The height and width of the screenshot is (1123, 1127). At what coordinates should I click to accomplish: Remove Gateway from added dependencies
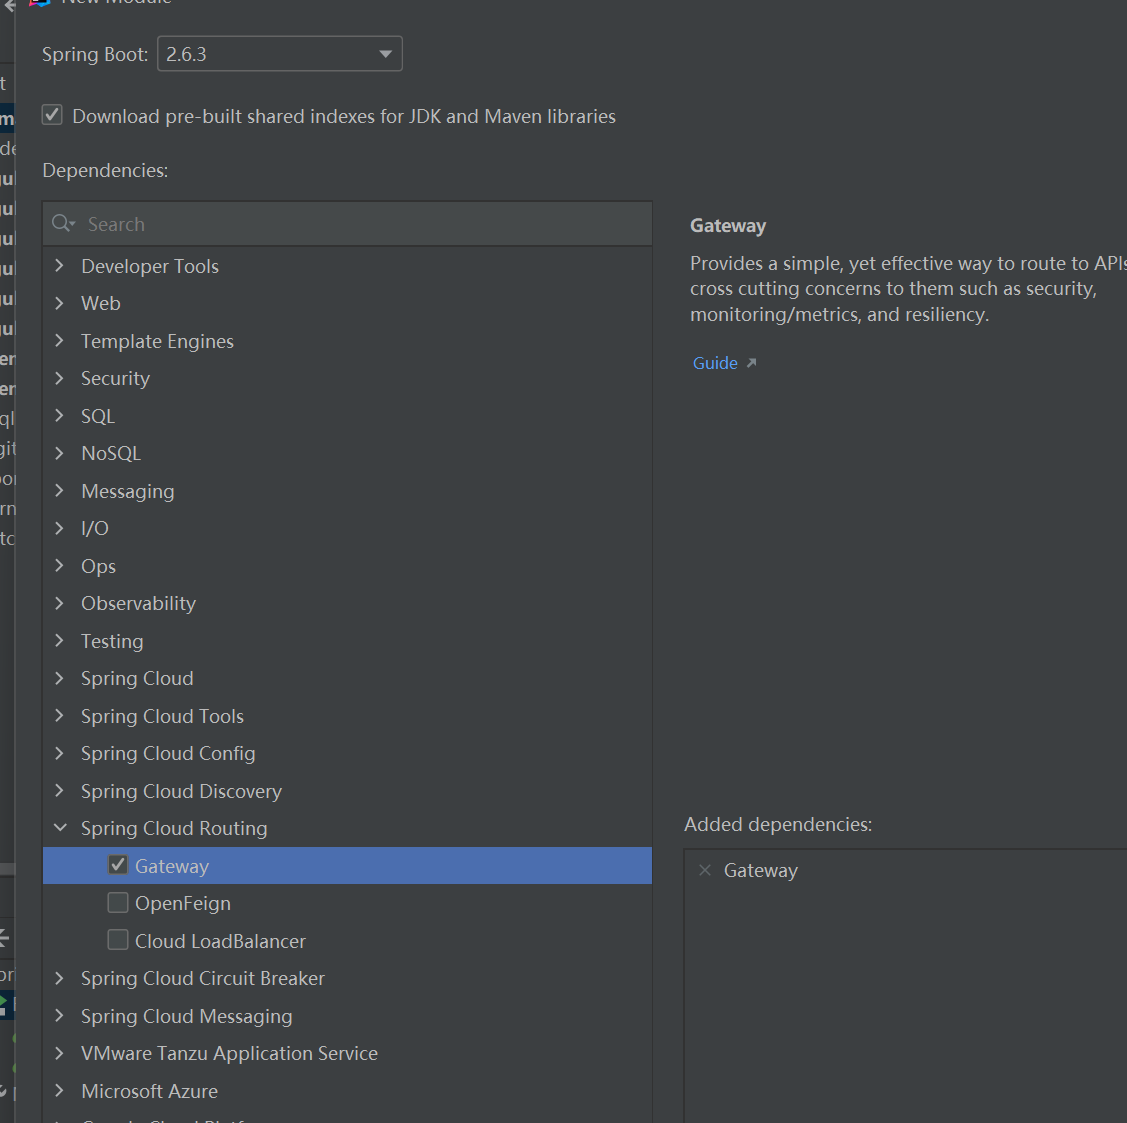tap(705, 871)
